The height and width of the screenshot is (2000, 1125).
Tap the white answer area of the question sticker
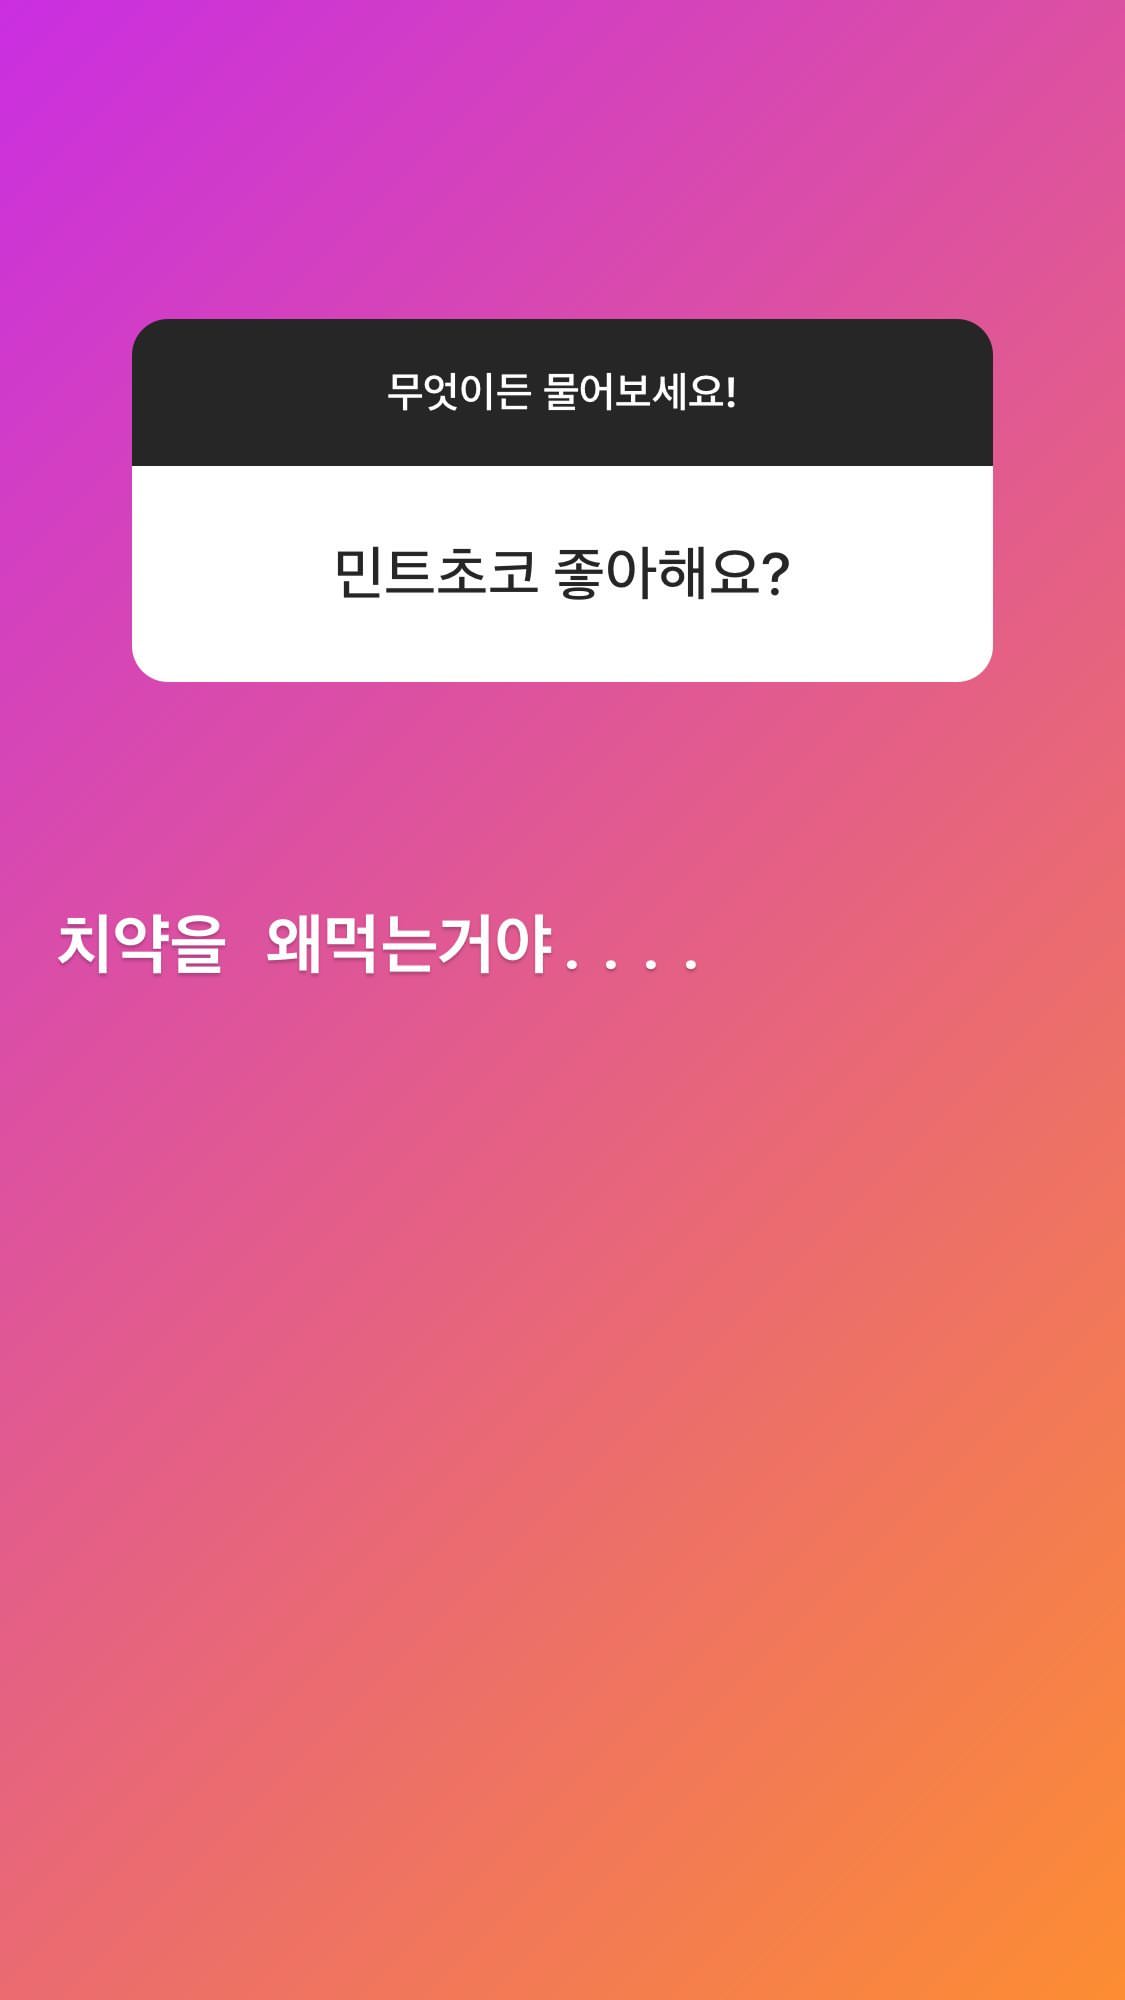pyautogui.click(x=562, y=574)
